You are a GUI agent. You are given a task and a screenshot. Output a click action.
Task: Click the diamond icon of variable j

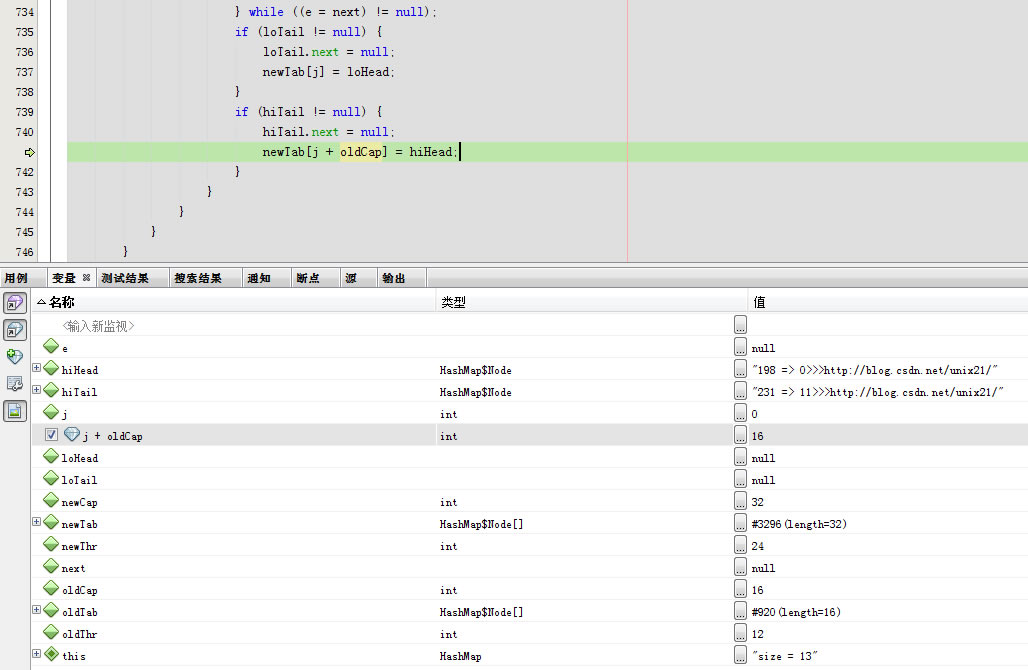pyautogui.click(x=51, y=412)
